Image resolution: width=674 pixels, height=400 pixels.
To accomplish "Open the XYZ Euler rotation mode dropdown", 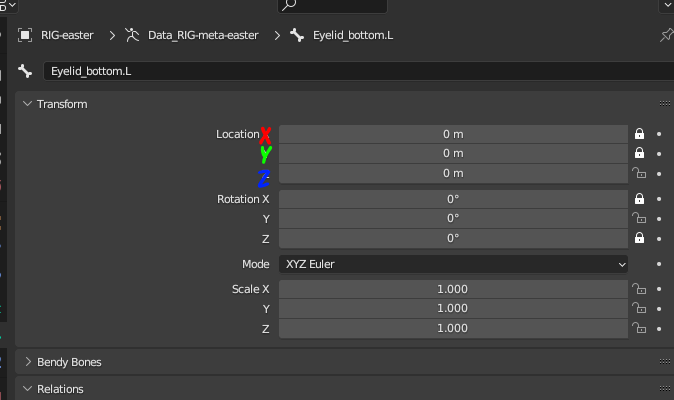I will pos(453,264).
